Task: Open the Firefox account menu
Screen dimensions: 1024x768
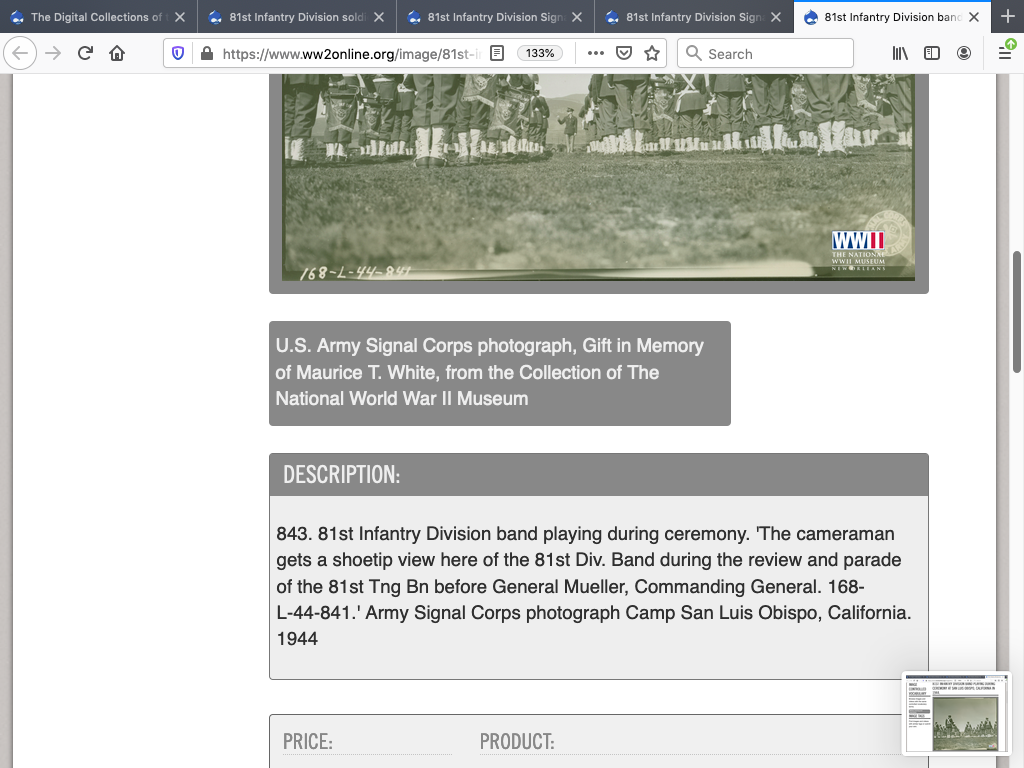Action: click(964, 53)
